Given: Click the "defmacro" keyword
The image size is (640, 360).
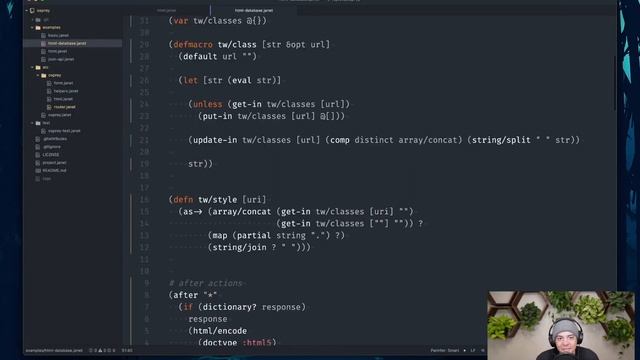Looking at the screenshot, I should coord(193,44).
